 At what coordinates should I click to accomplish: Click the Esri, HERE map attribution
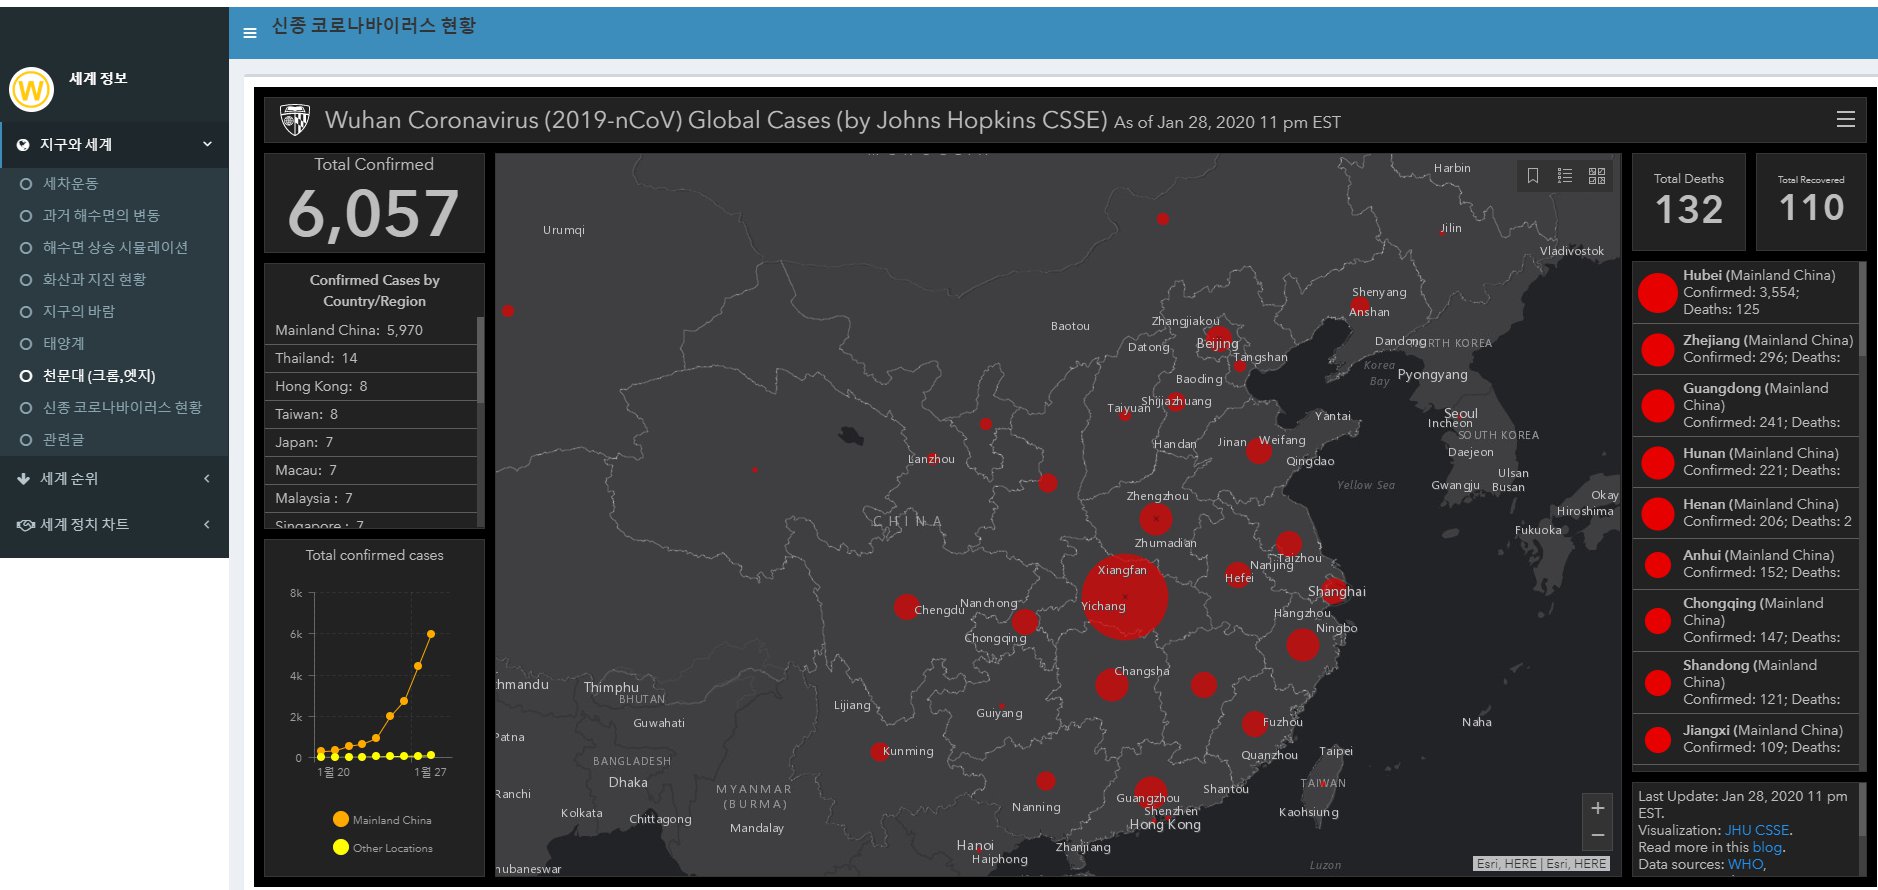1541,864
